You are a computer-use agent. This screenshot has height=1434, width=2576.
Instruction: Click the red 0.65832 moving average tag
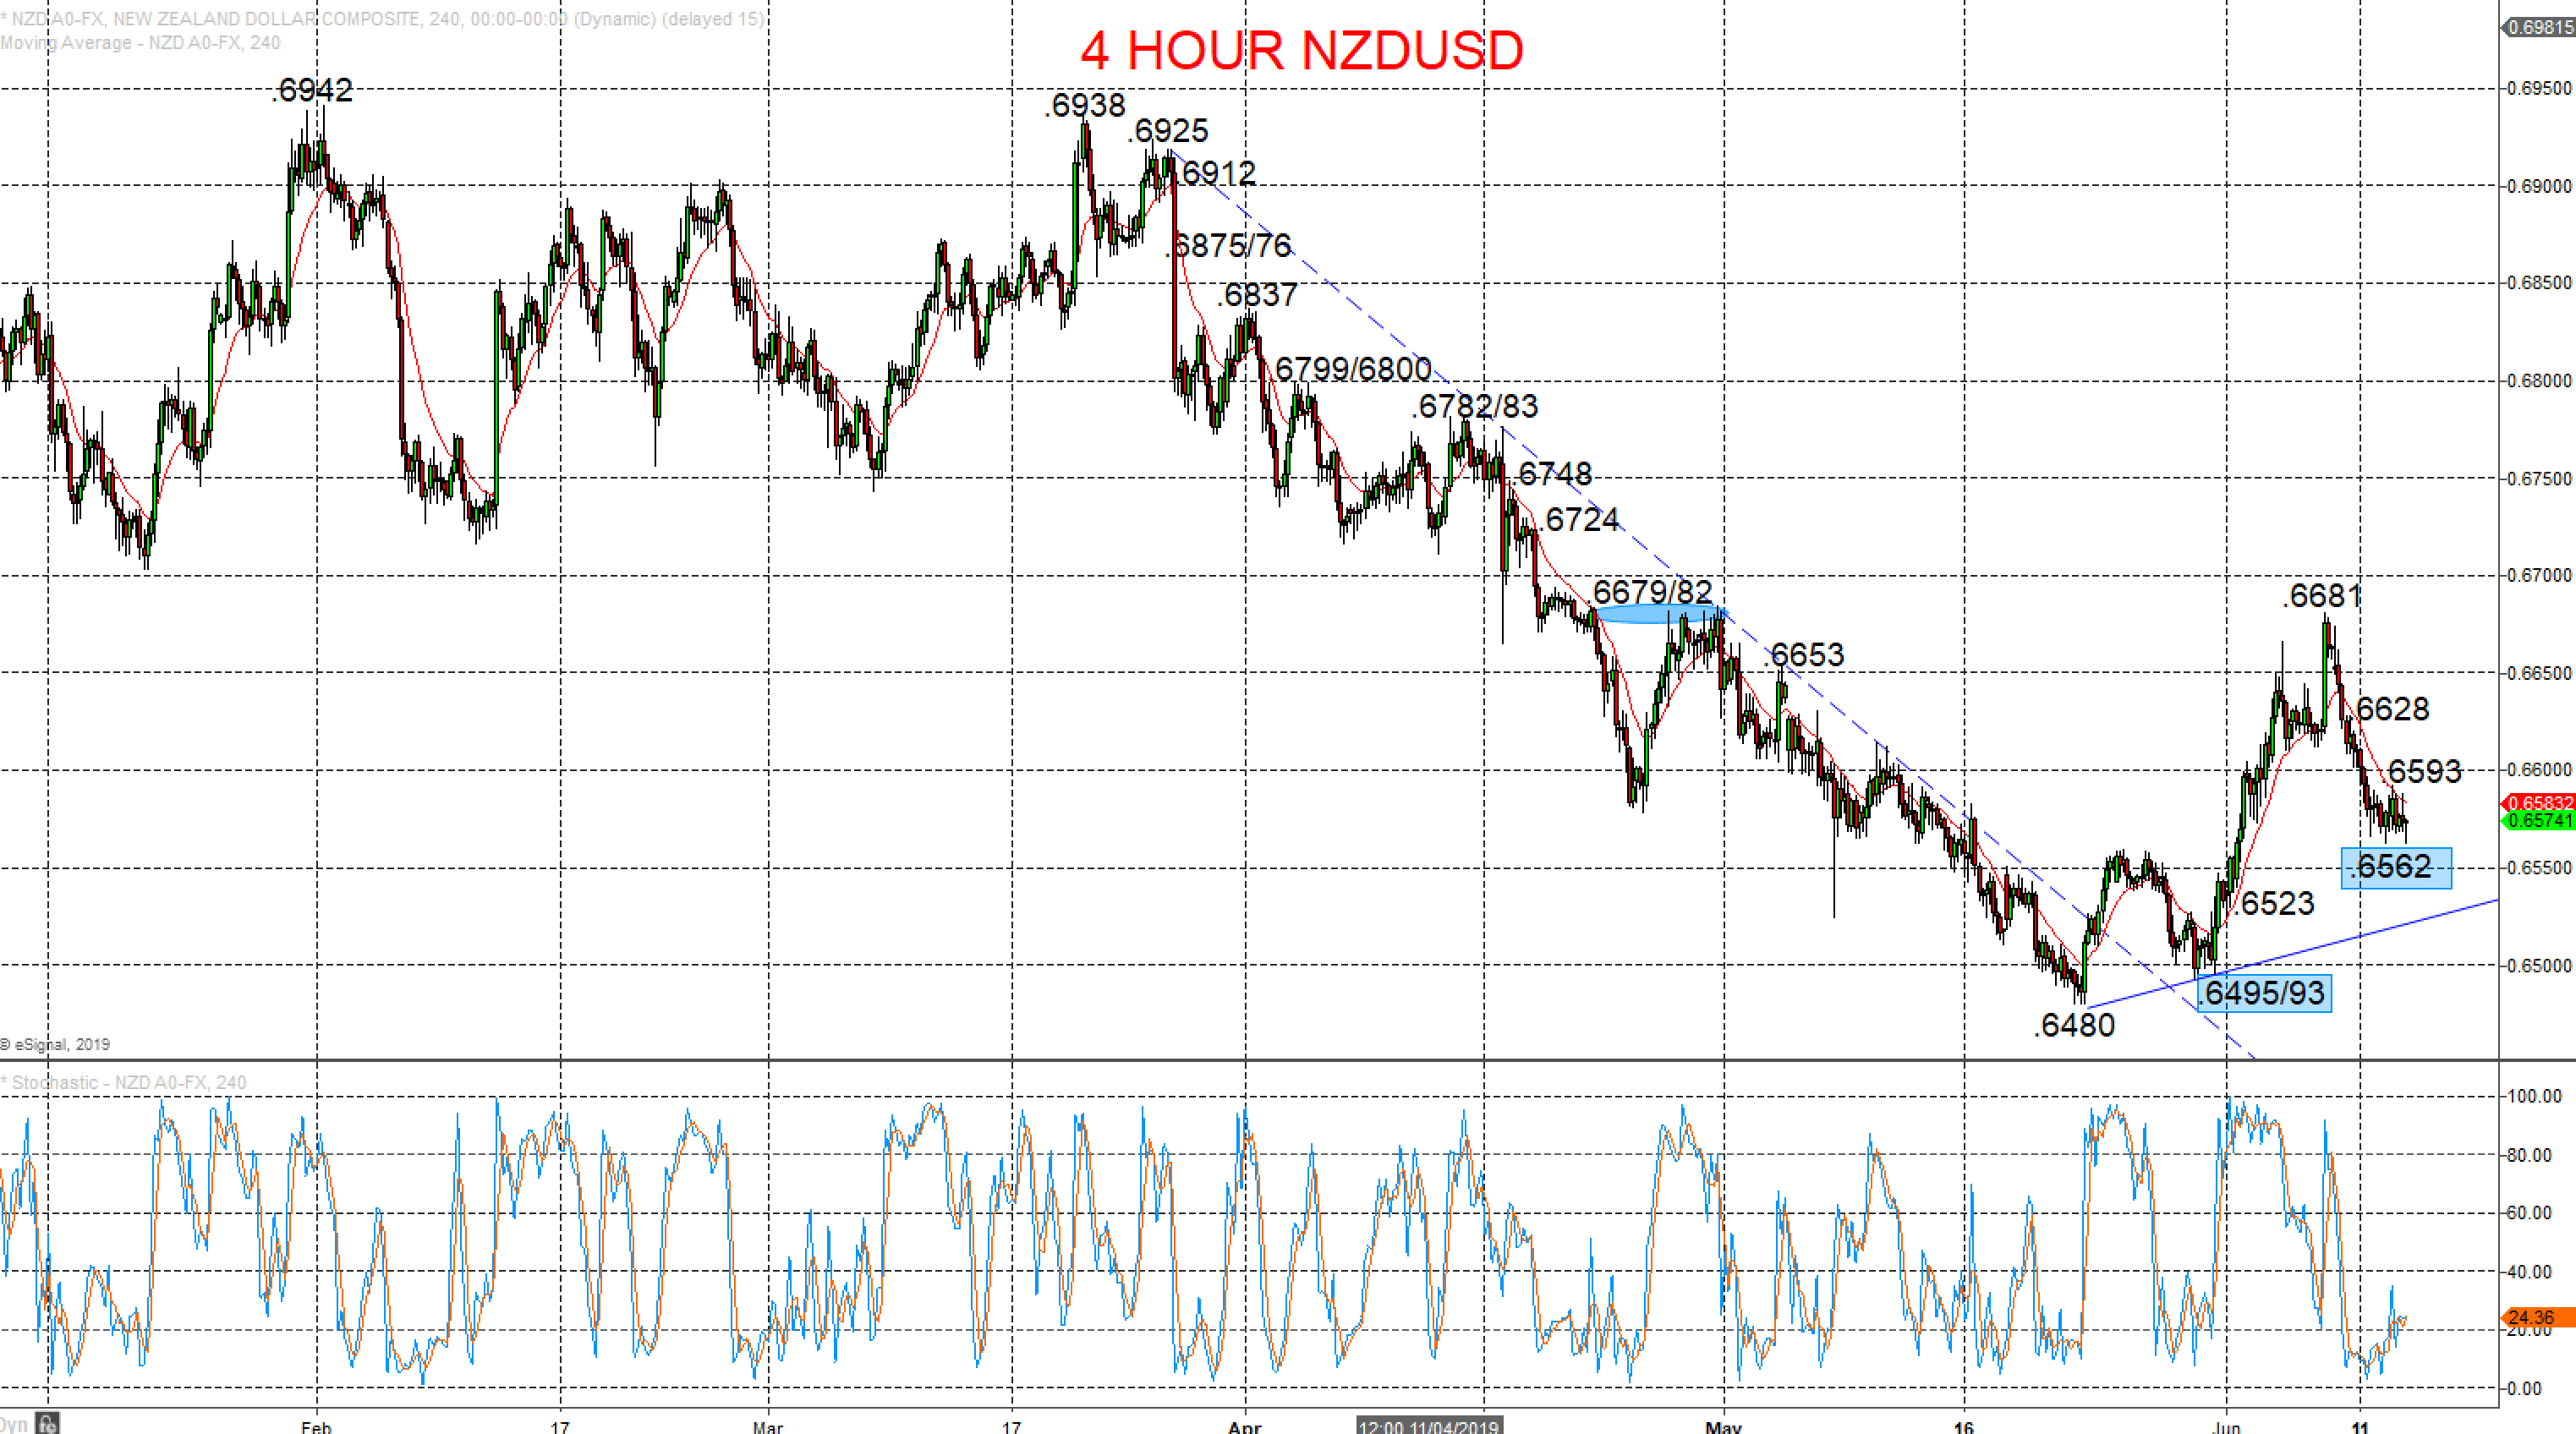pos(2538,803)
